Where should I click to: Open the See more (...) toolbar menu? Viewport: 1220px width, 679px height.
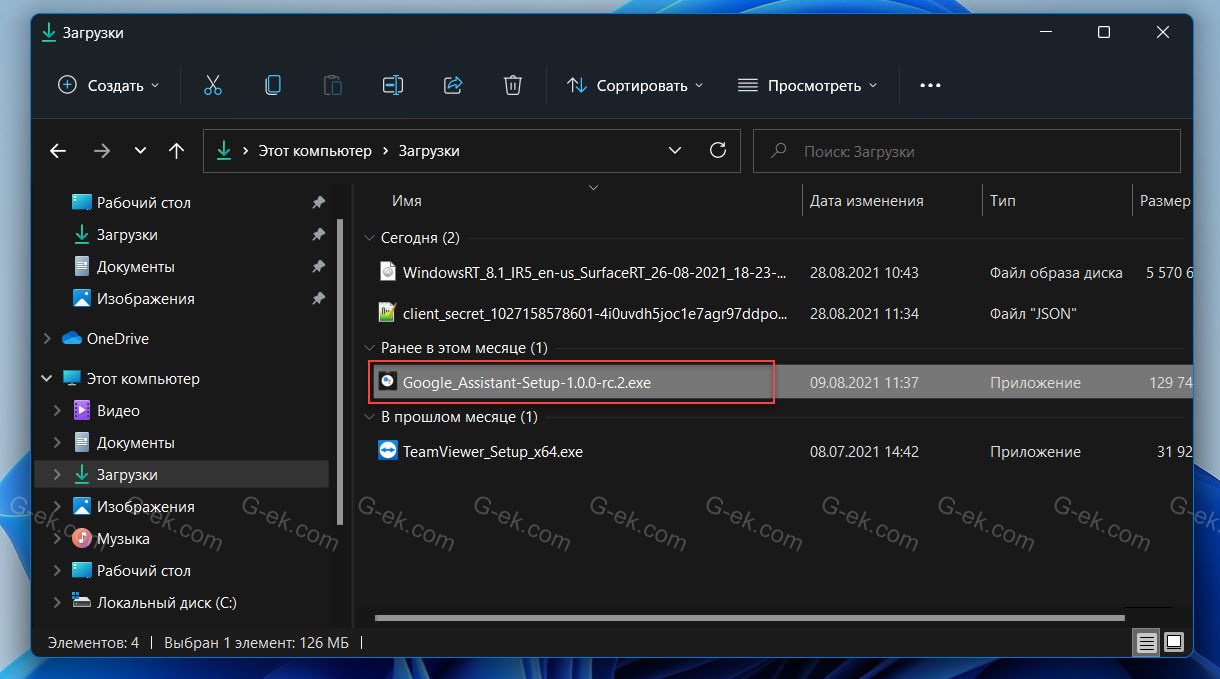click(929, 85)
